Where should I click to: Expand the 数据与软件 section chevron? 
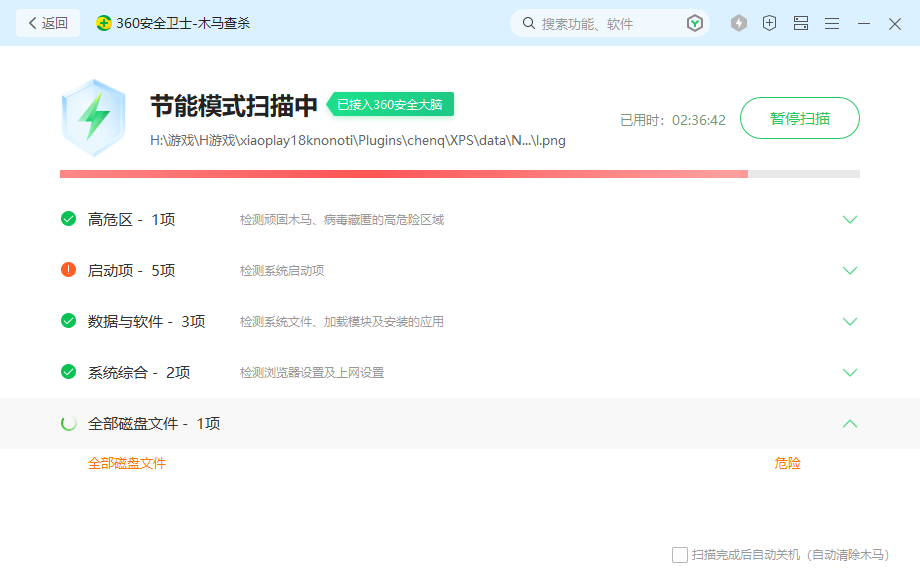(x=850, y=321)
